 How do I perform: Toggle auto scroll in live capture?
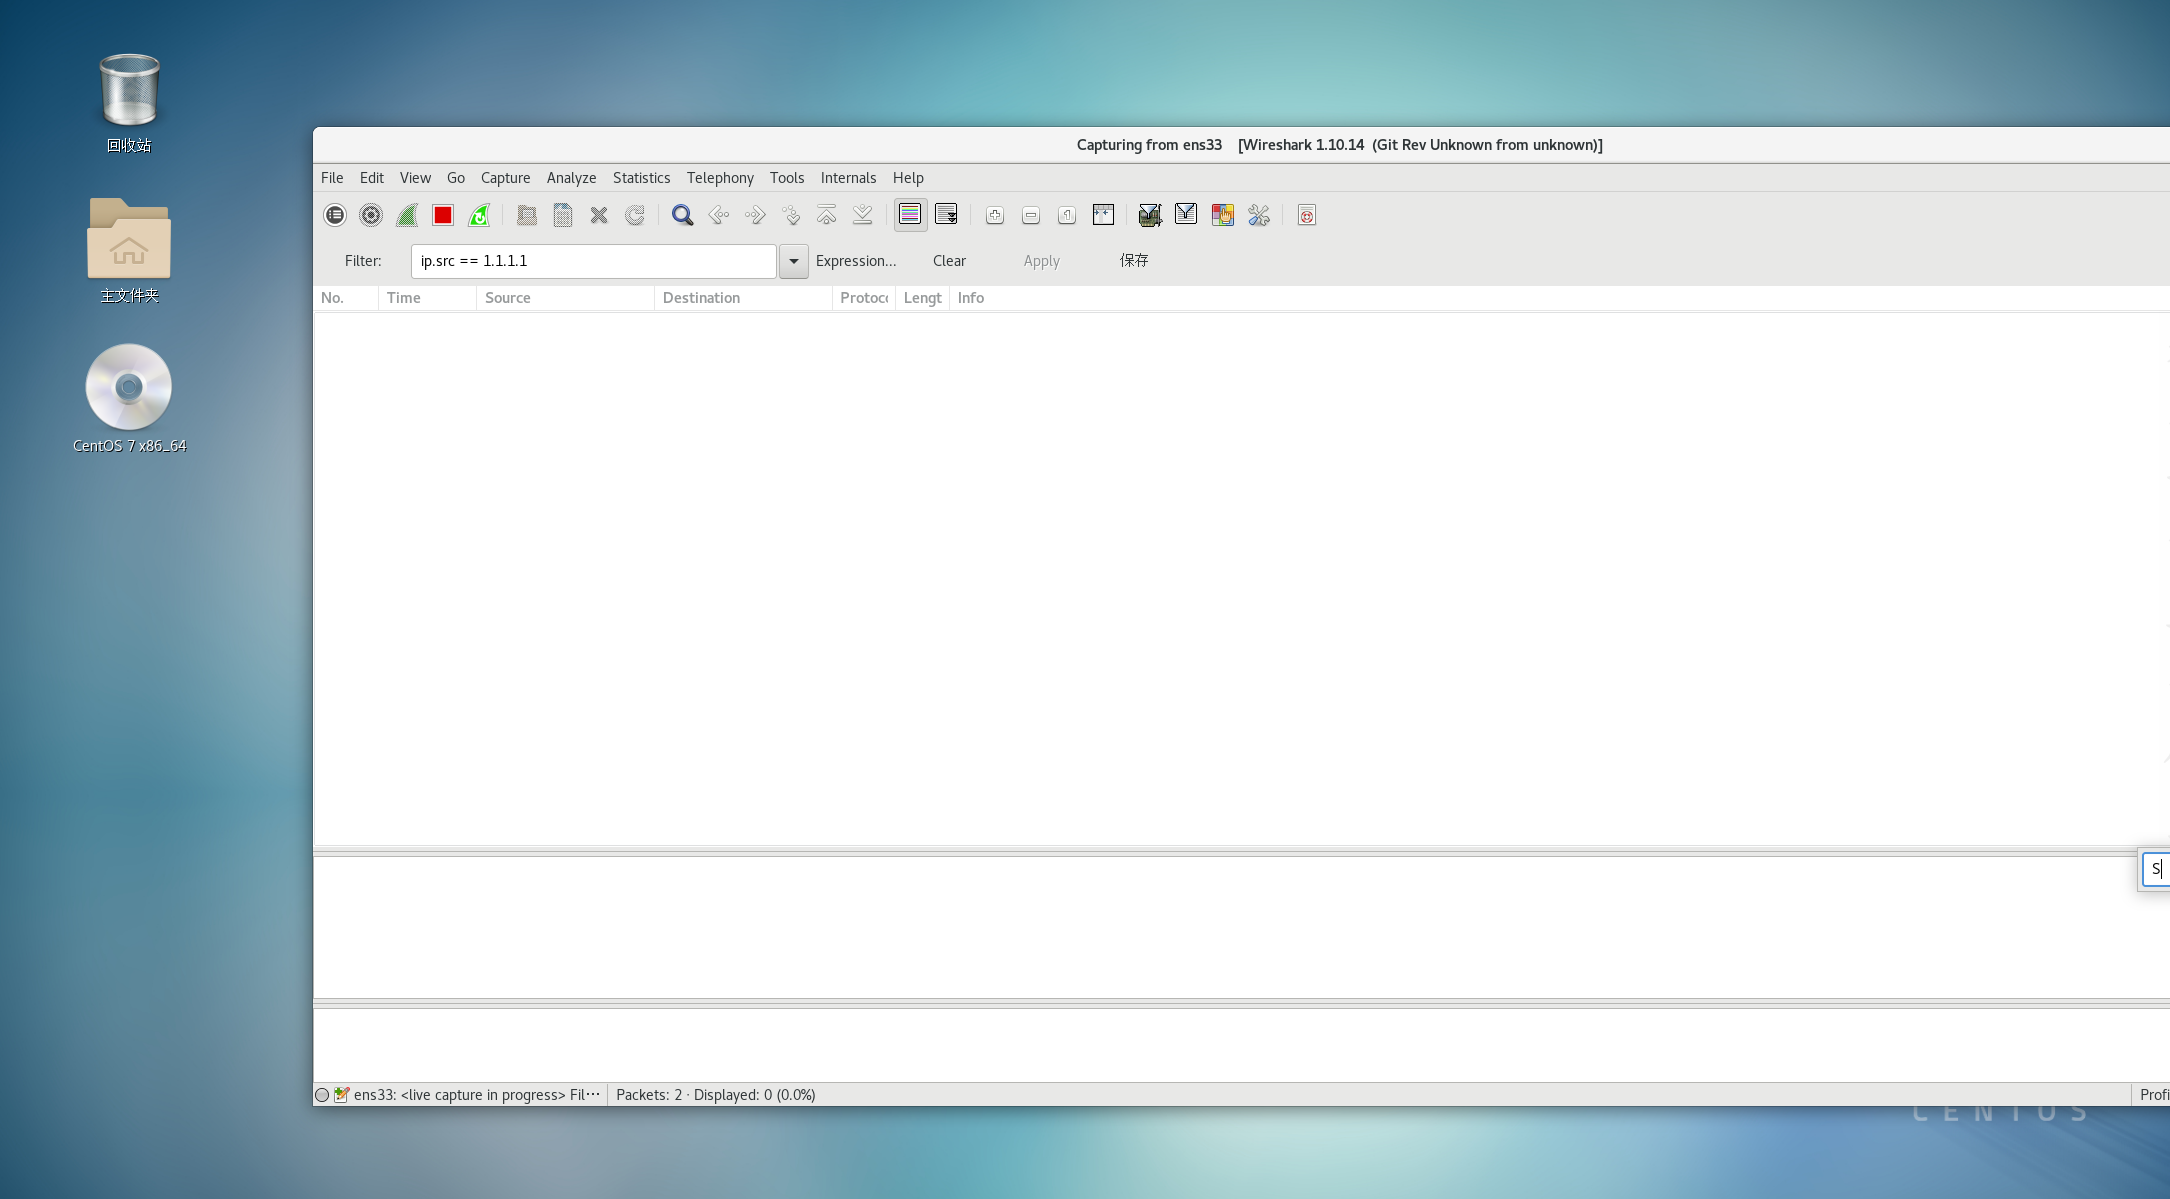point(946,215)
